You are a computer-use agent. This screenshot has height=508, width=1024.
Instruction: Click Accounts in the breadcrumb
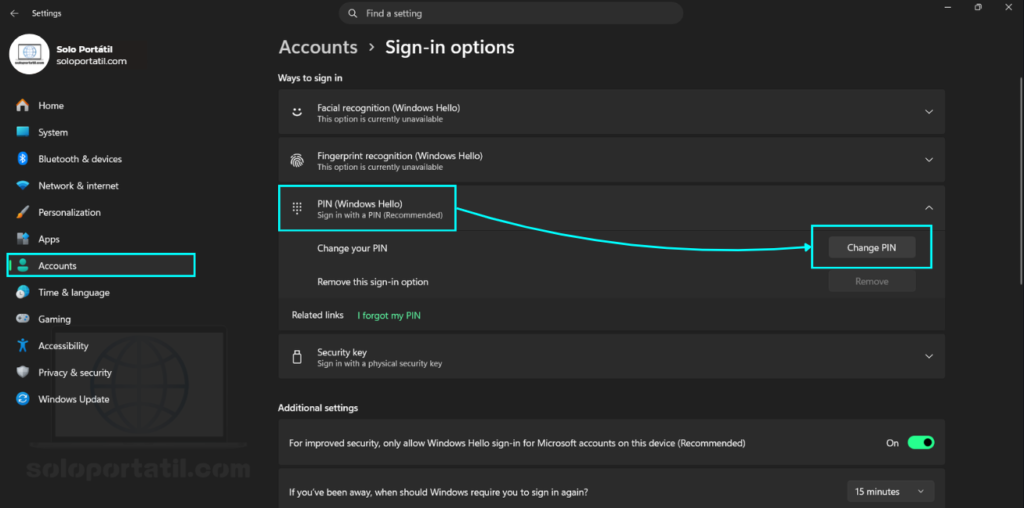click(318, 47)
